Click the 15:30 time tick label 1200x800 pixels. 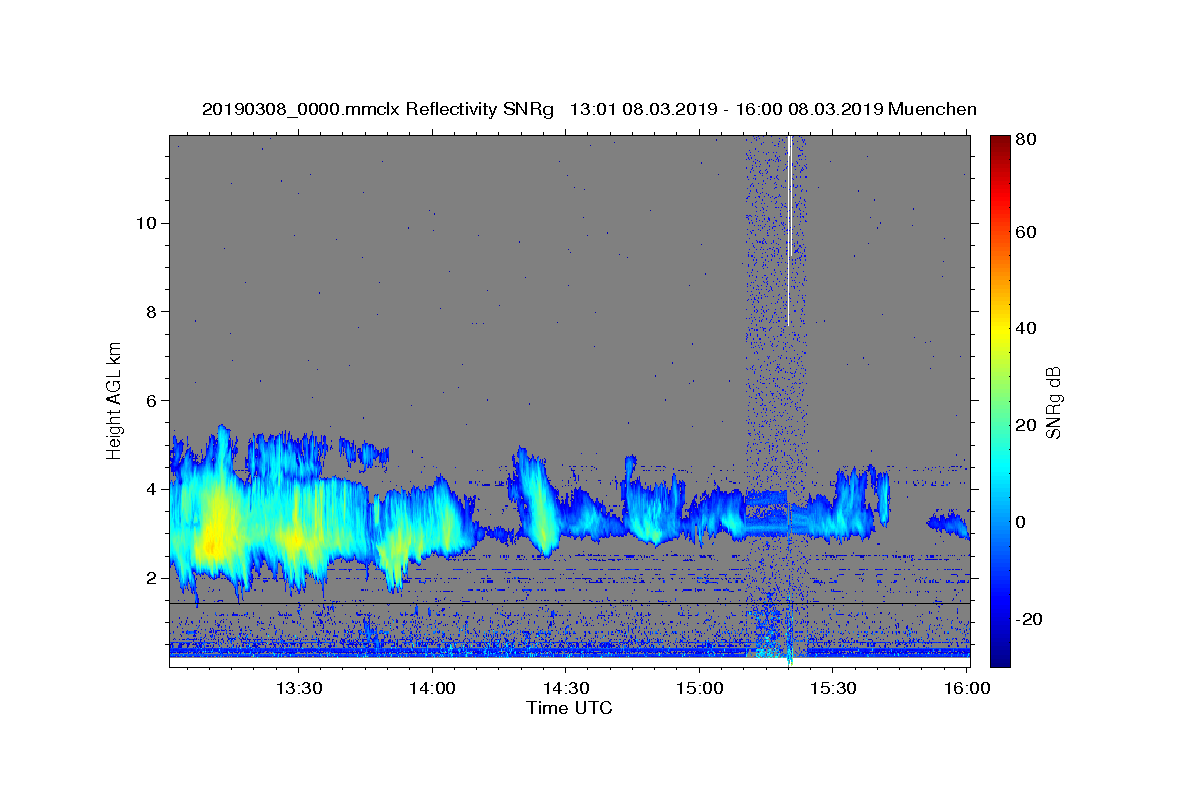[x=832, y=688]
